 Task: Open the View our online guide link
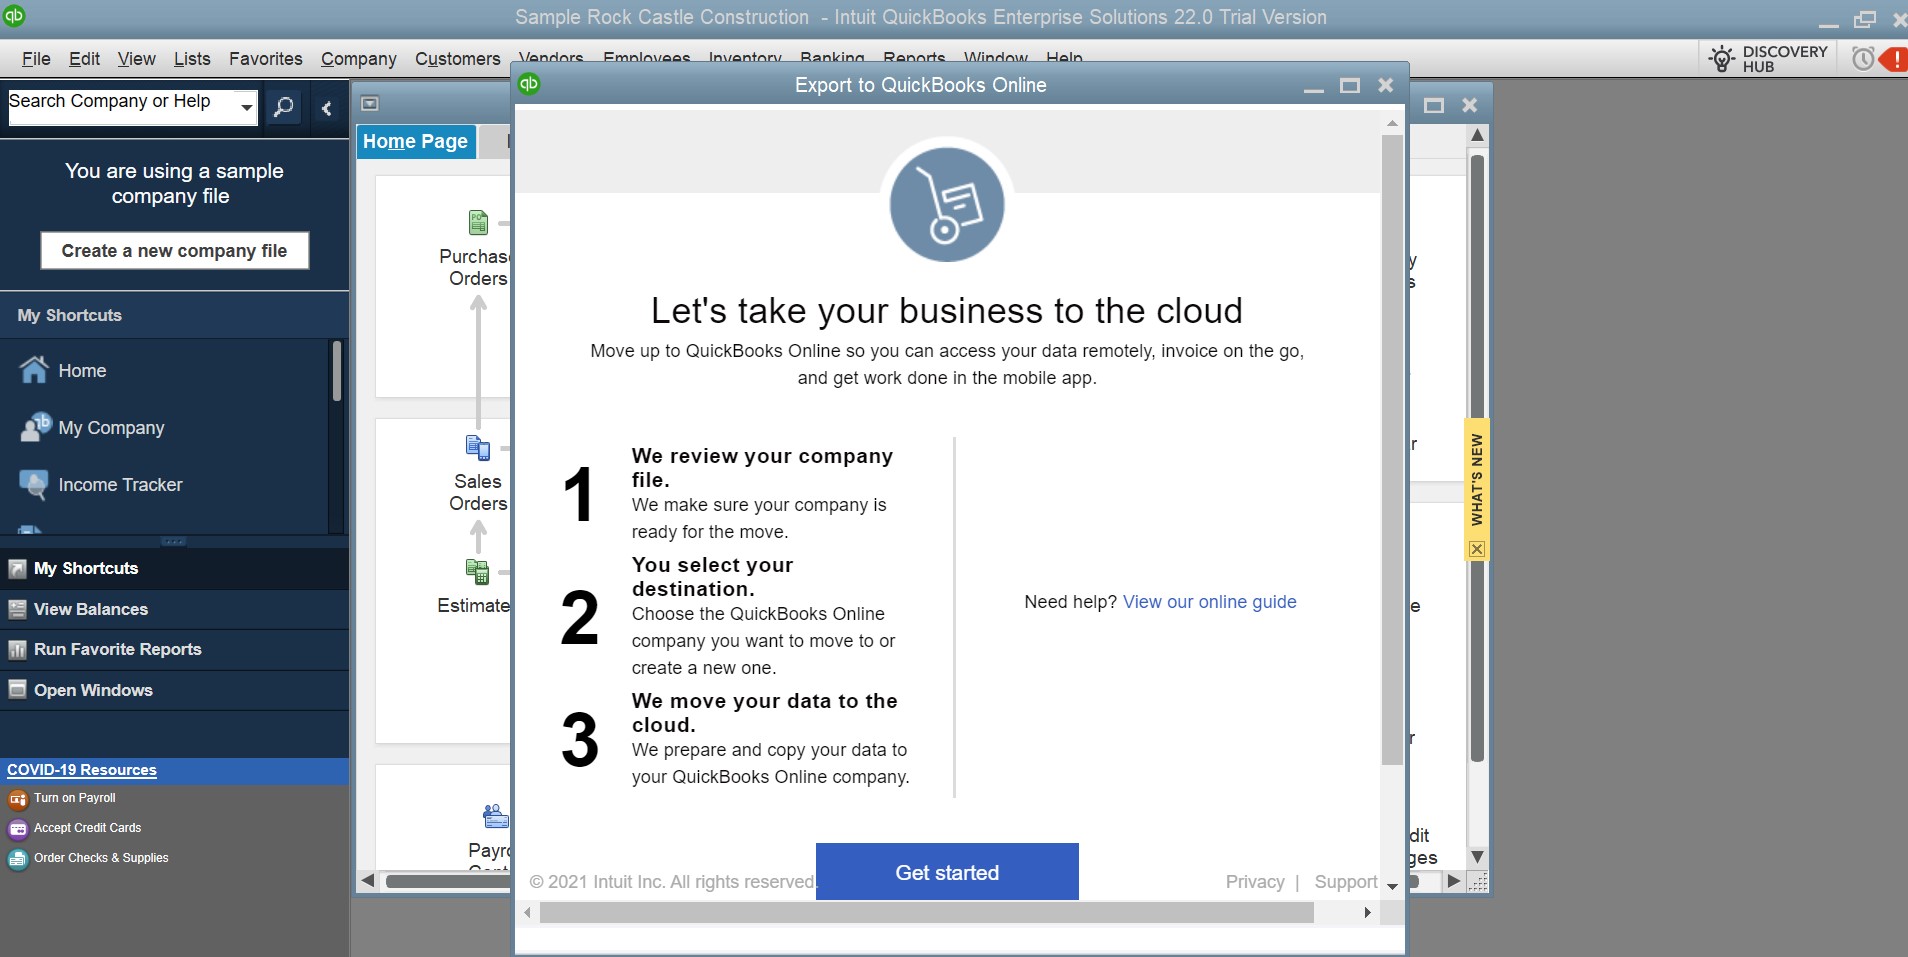coord(1210,602)
